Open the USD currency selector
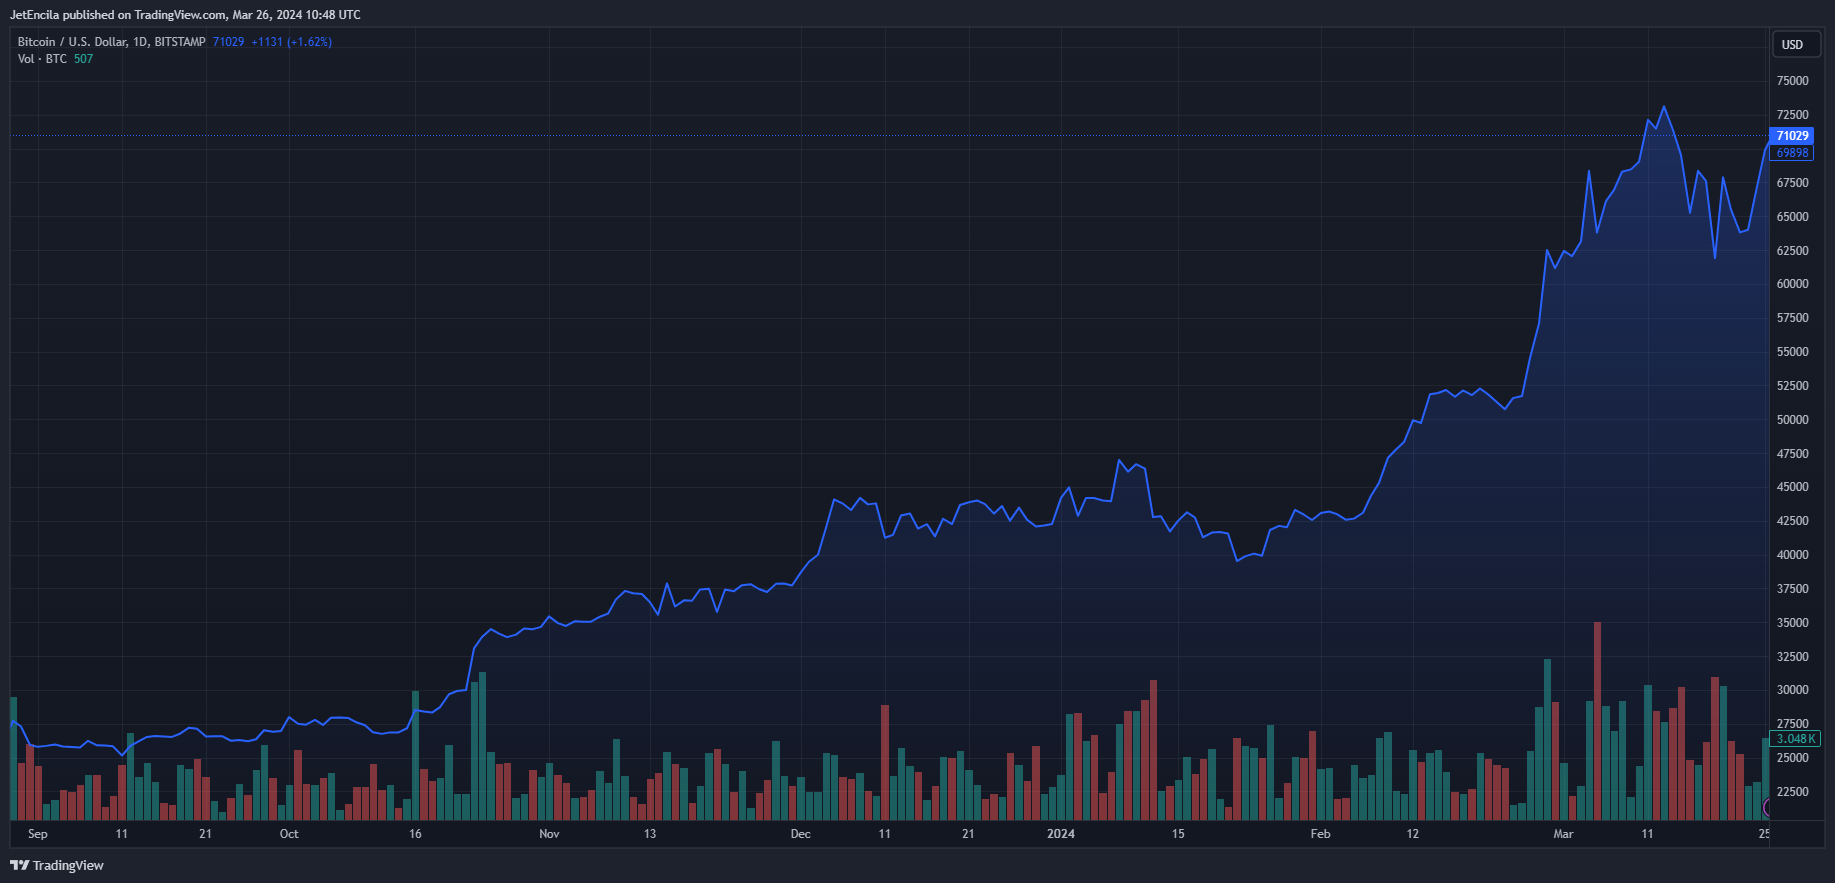The height and width of the screenshot is (883, 1835). tap(1794, 45)
